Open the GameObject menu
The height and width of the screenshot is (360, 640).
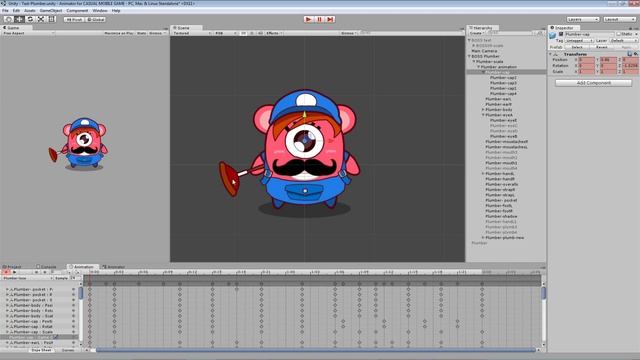point(51,11)
